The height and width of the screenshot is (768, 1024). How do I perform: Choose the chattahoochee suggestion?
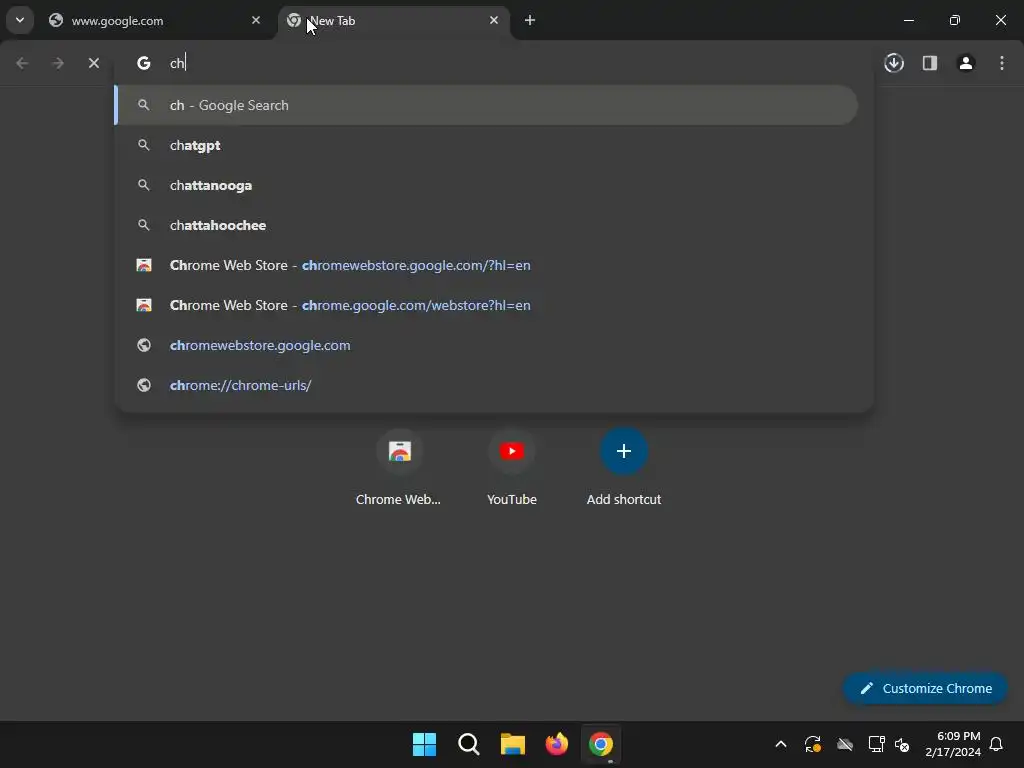tap(487, 225)
